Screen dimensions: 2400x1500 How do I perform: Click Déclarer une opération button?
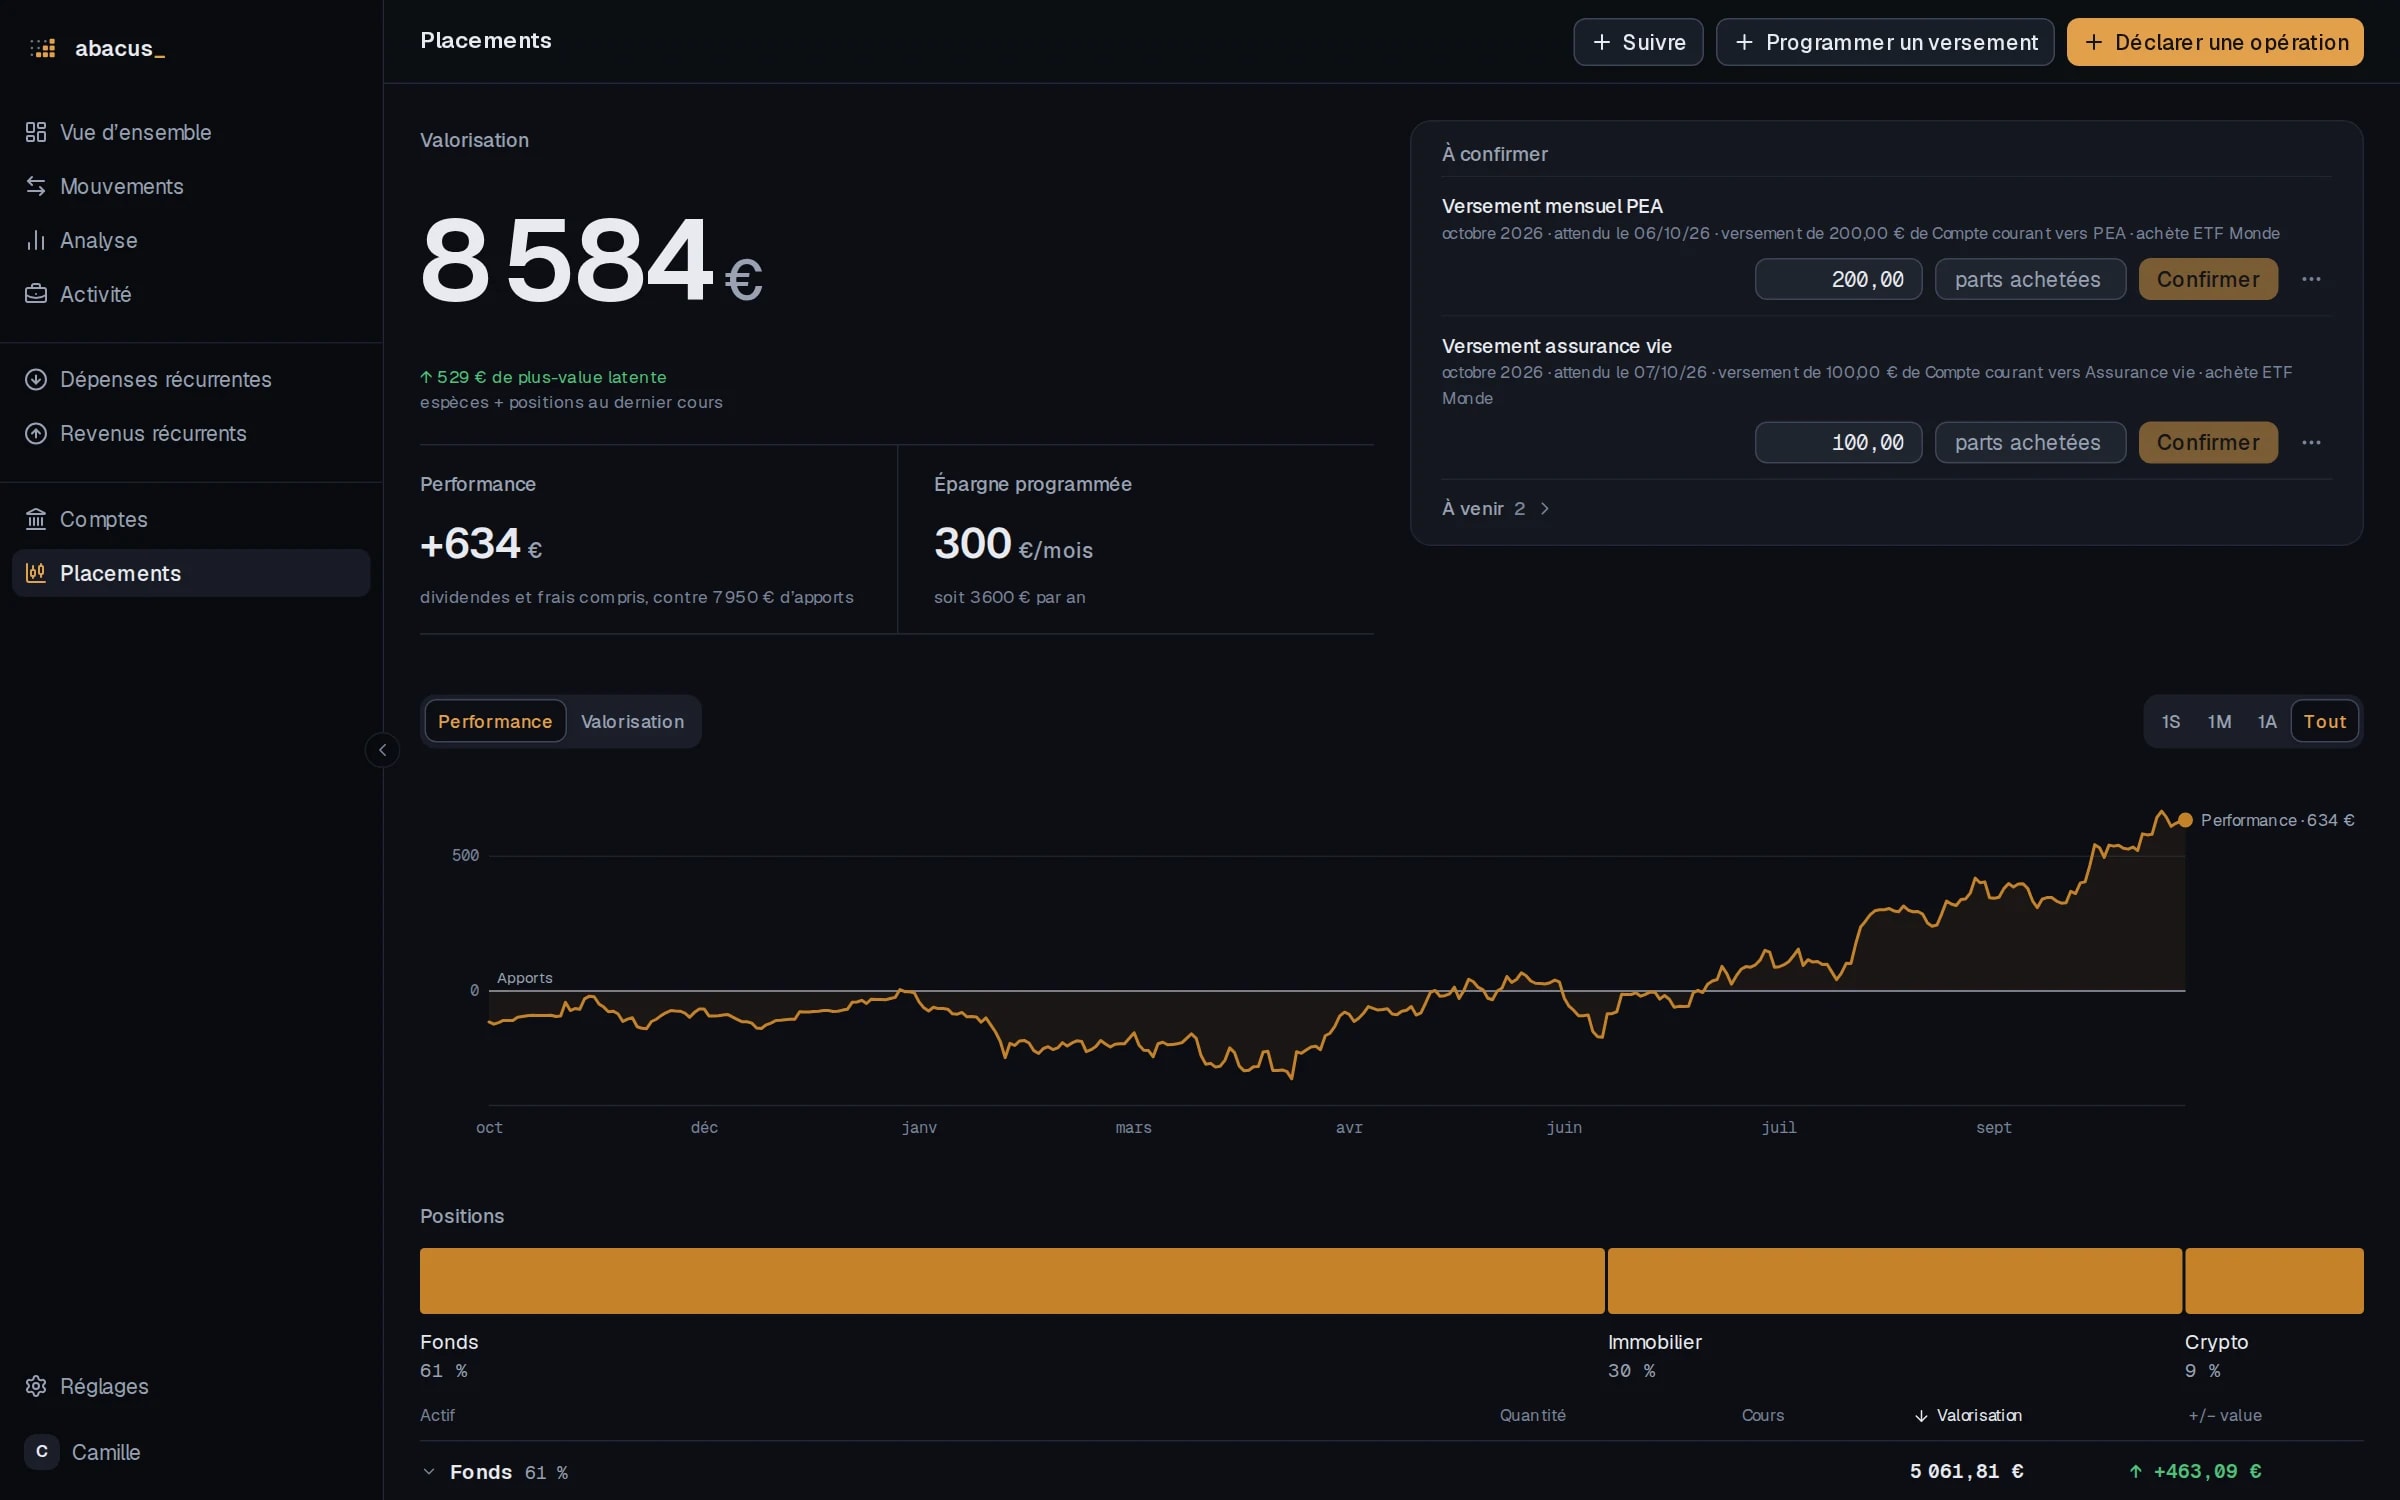(x=2215, y=42)
